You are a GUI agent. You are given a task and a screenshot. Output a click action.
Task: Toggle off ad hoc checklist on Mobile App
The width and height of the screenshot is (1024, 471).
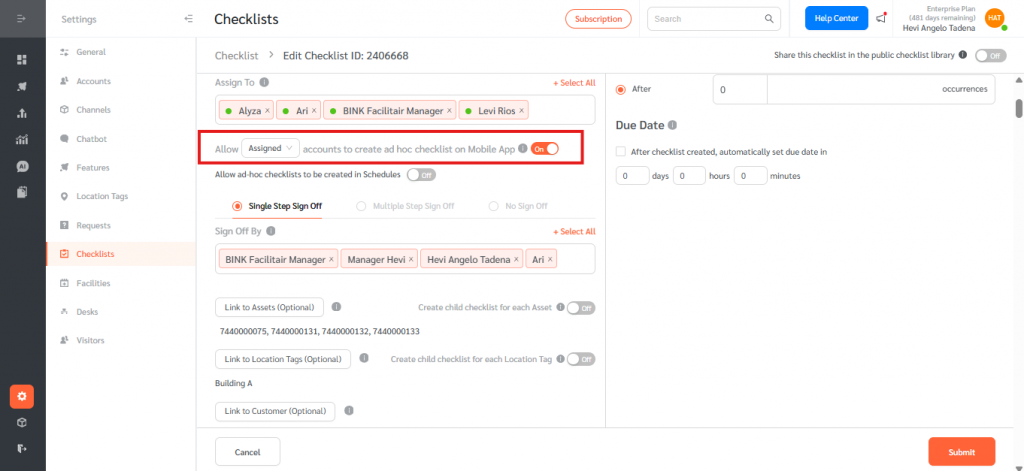(x=544, y=148)
